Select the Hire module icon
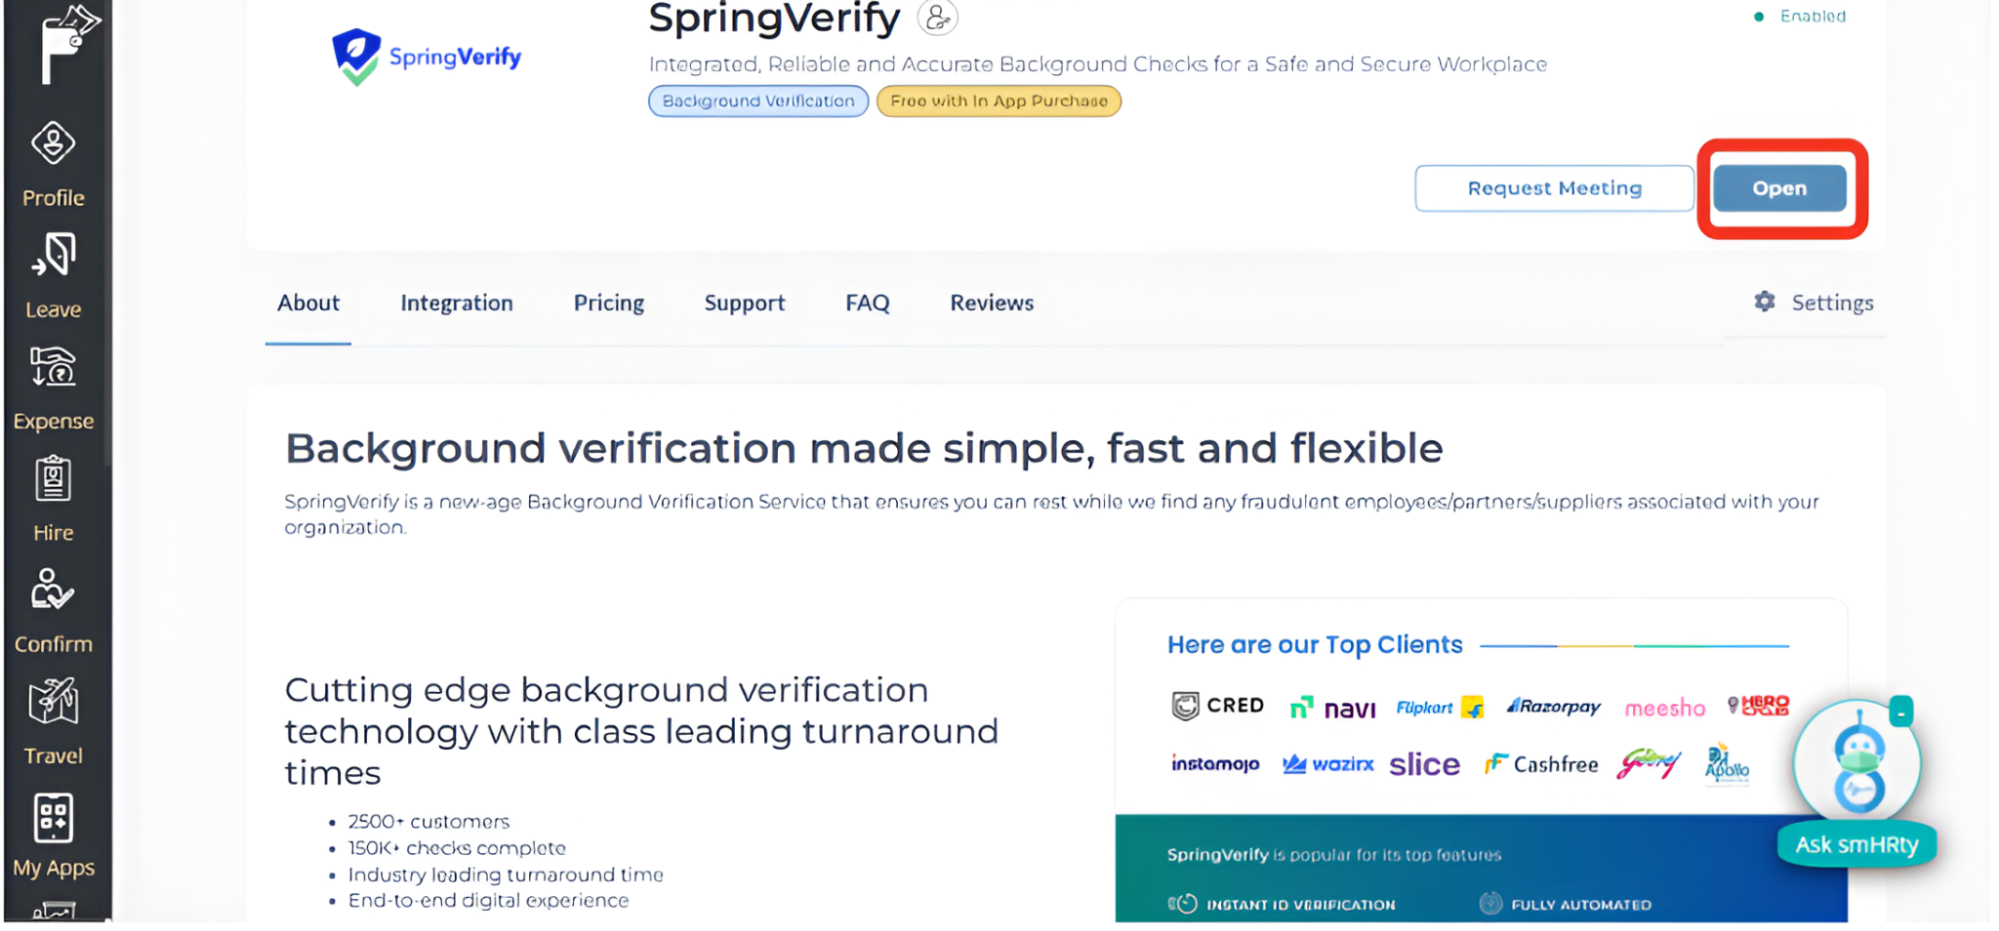 (53, 478)
